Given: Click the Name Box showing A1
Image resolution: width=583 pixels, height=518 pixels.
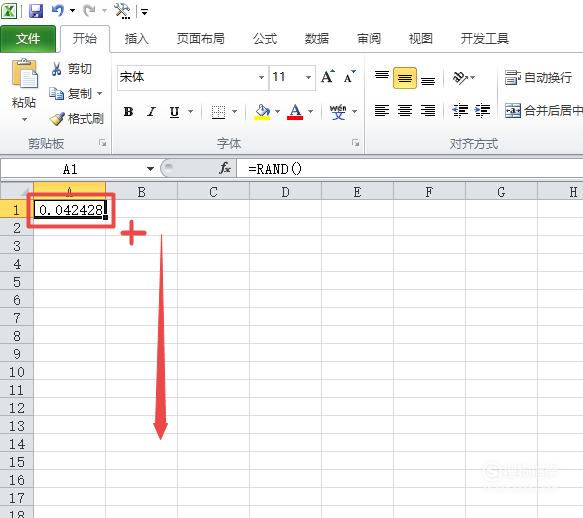Looking at the screenshot, I should click(71, 169).
